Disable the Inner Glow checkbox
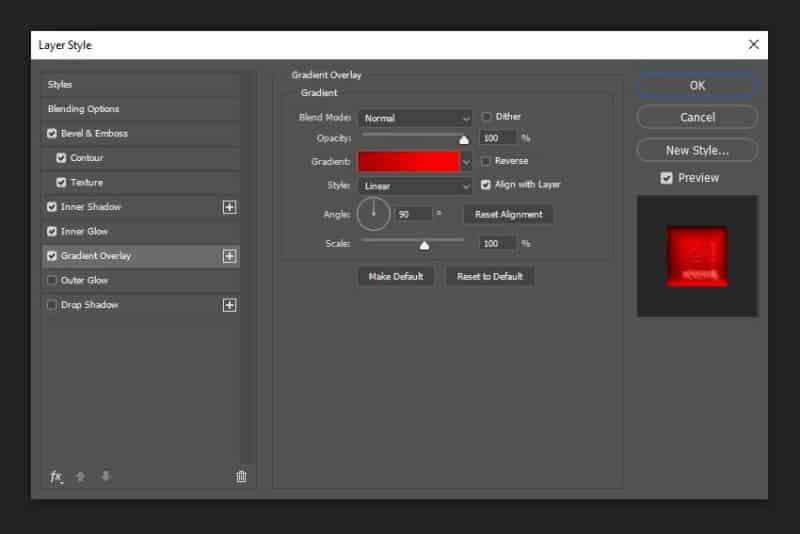Image resolution: width=800 pixels, height=534 pixels. click(x=52, y=232)
